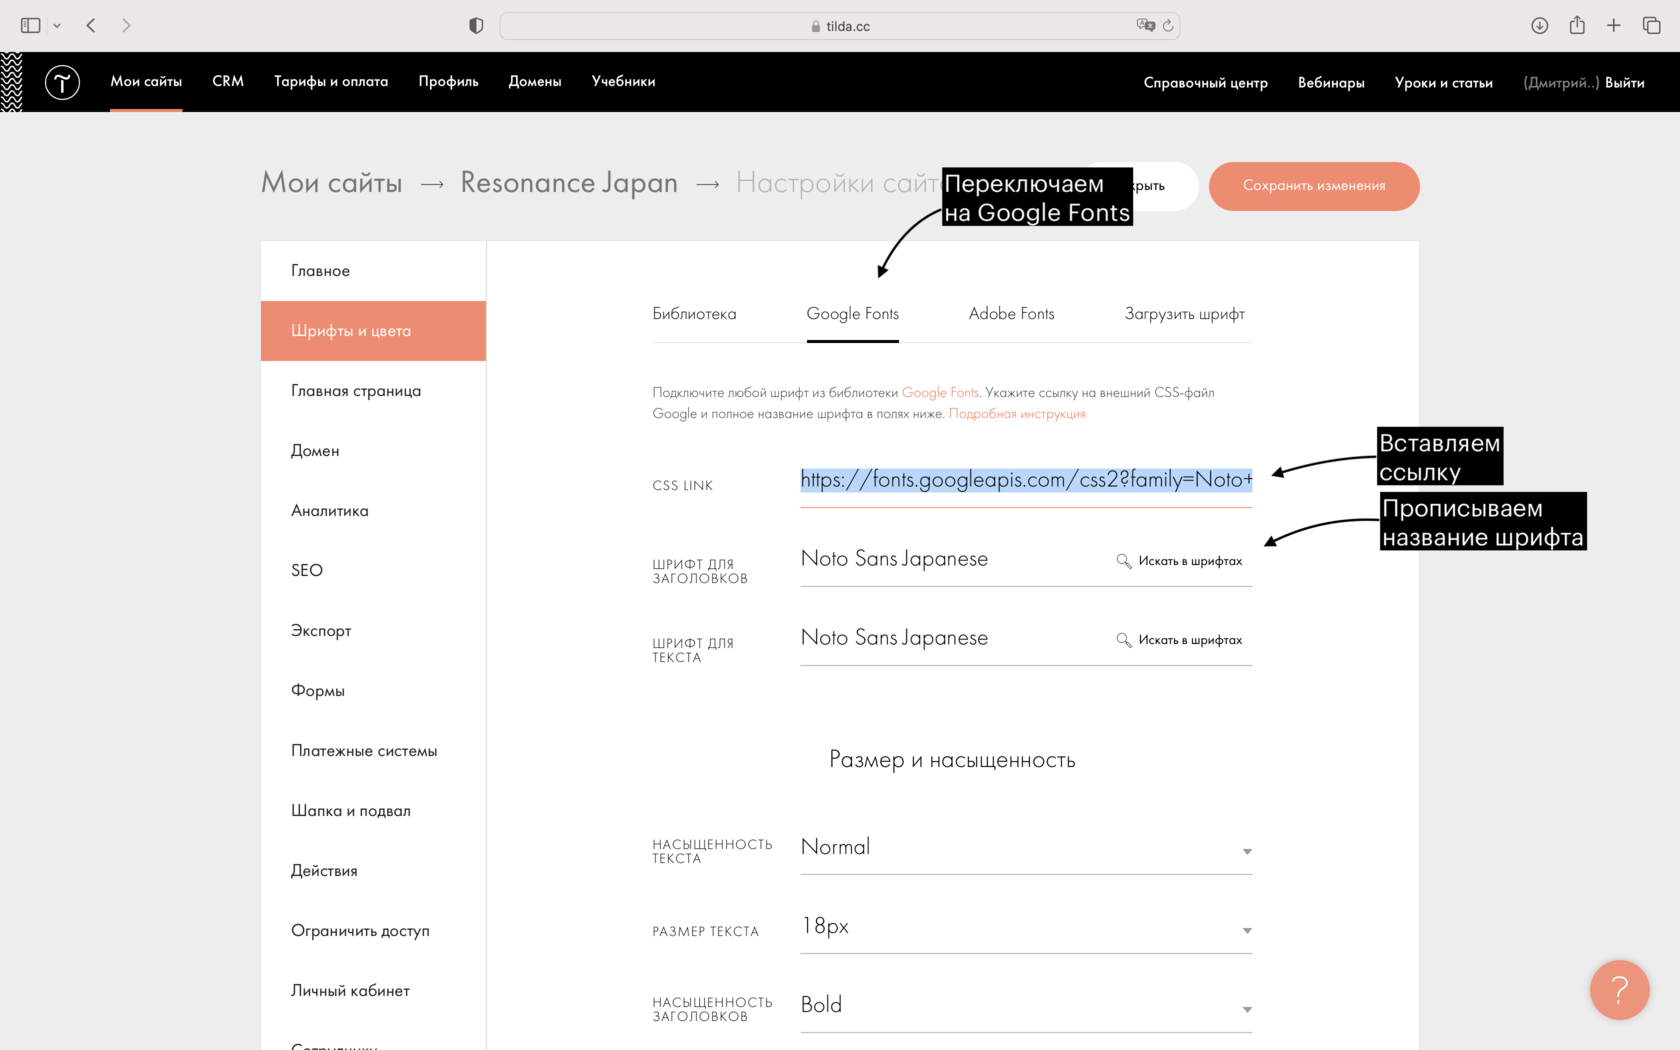The width and height of the screenshot is (1680, 1050).
Task: Click the privacy shield icon
Action: point(476,26)
